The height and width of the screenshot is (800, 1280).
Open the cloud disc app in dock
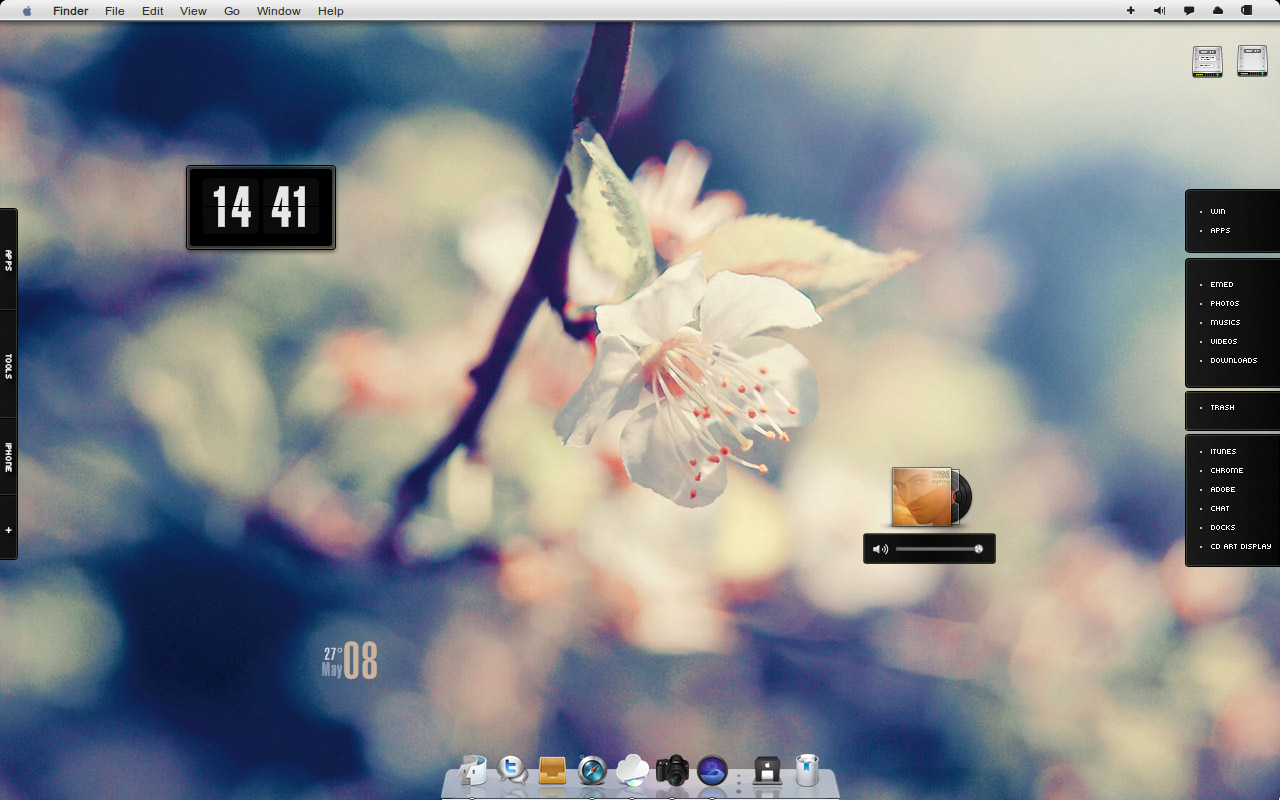click(x=632, y=771)
